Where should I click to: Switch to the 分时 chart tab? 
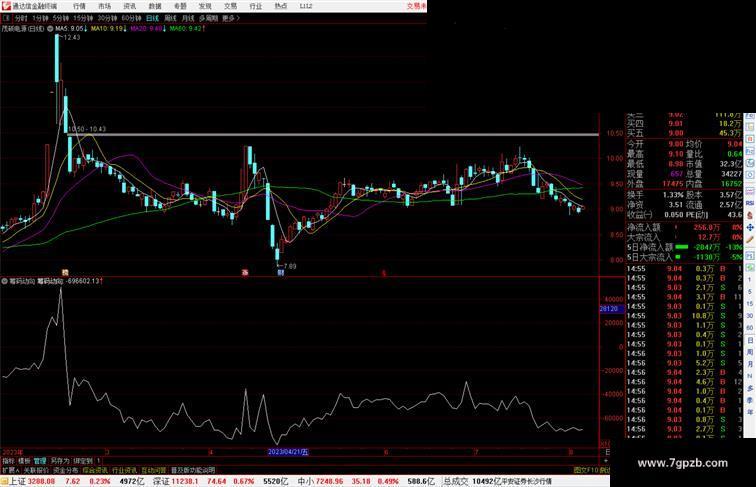[21, 18]
